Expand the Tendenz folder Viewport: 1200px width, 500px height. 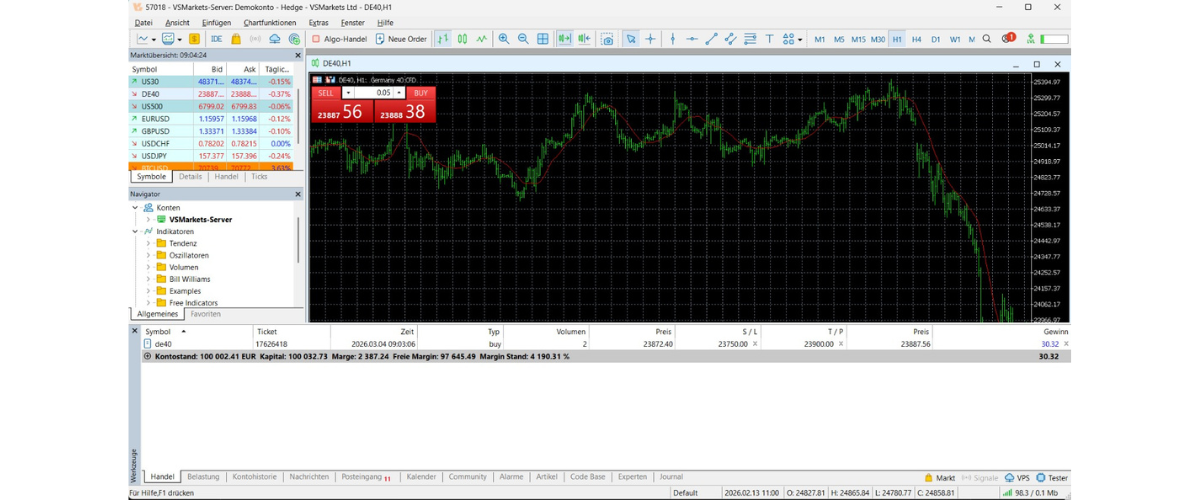click(x=148, y=243)
